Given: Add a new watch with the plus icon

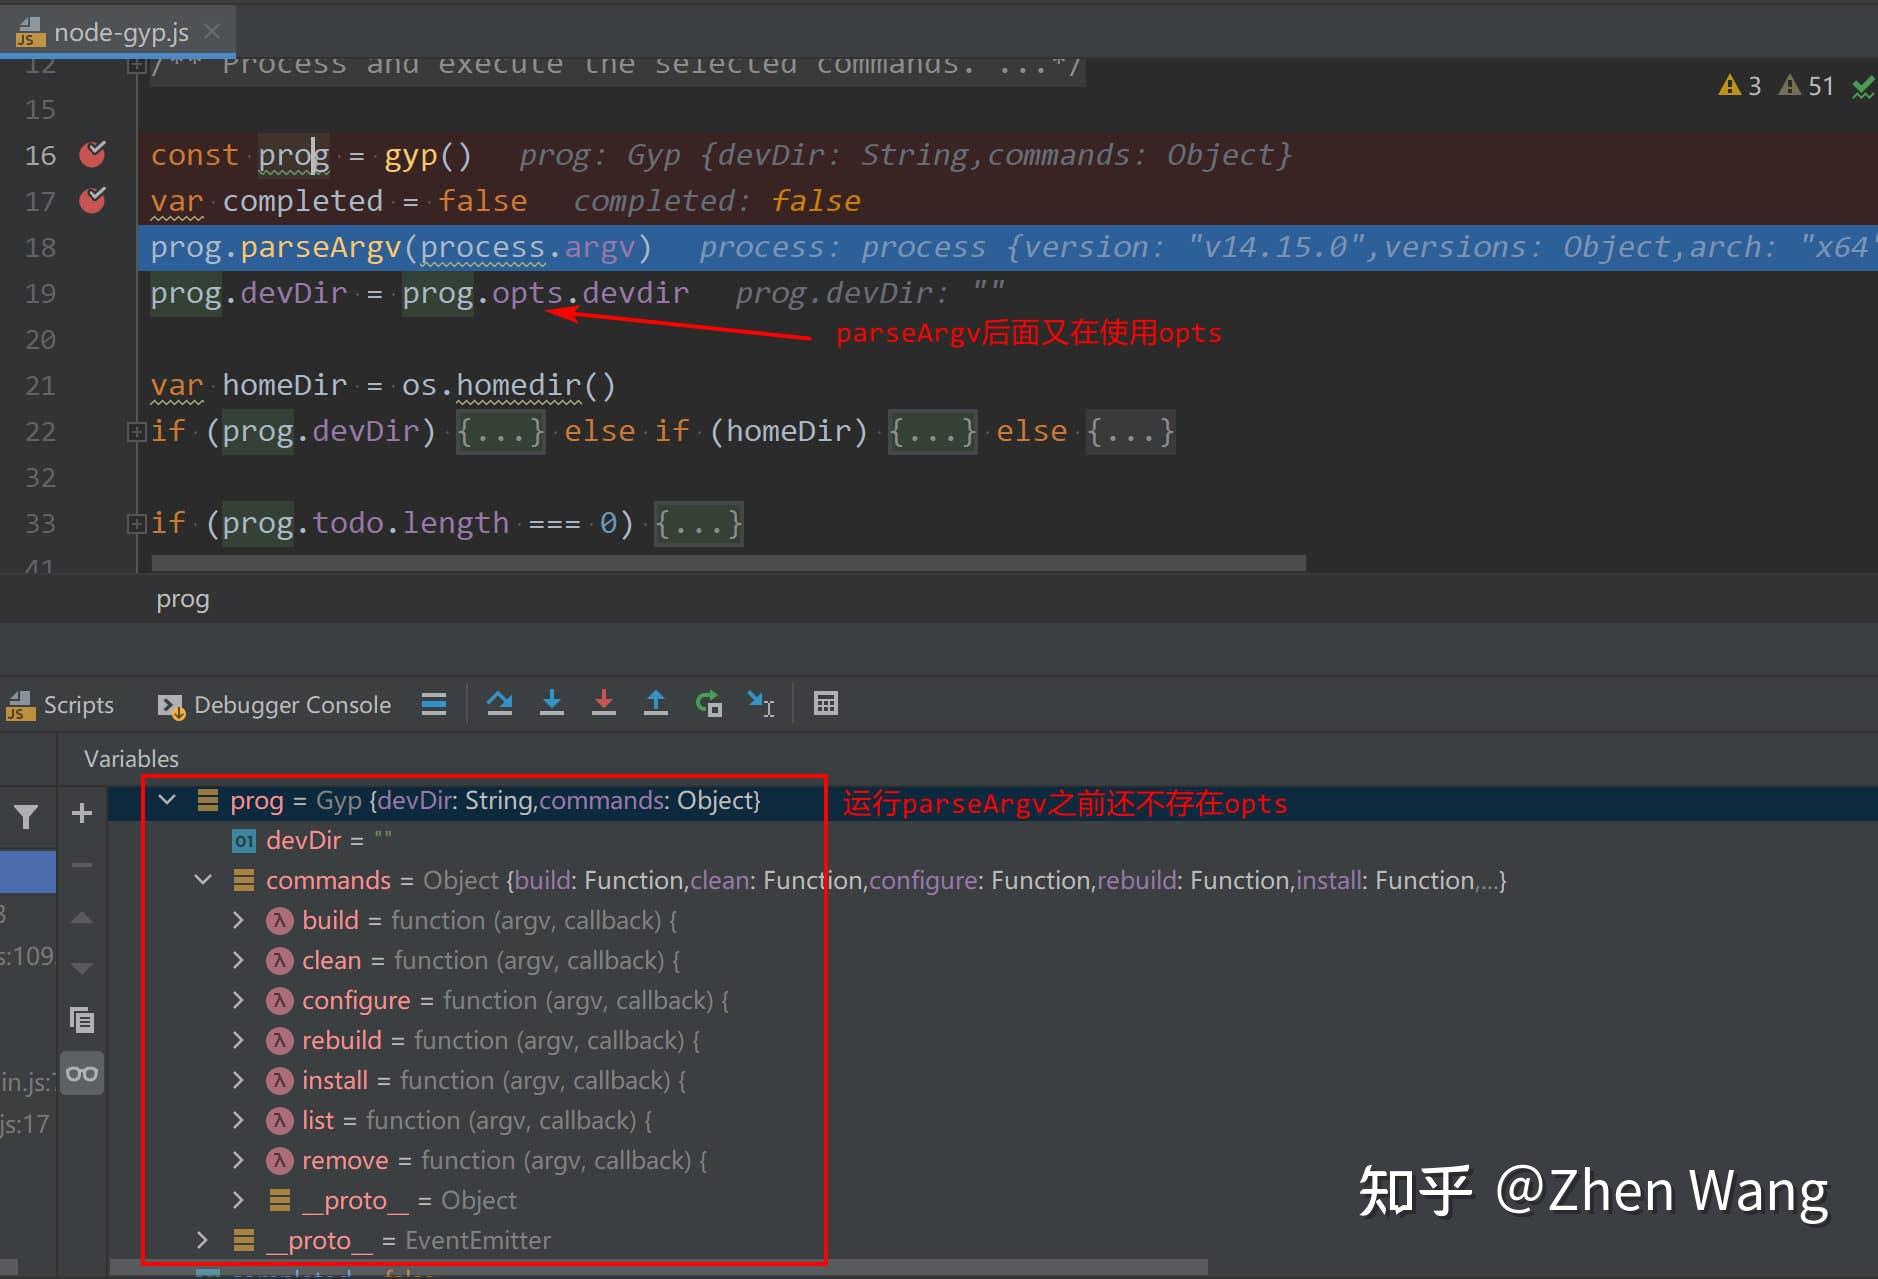Looking at the screenshot, I should tap(81, 813).
